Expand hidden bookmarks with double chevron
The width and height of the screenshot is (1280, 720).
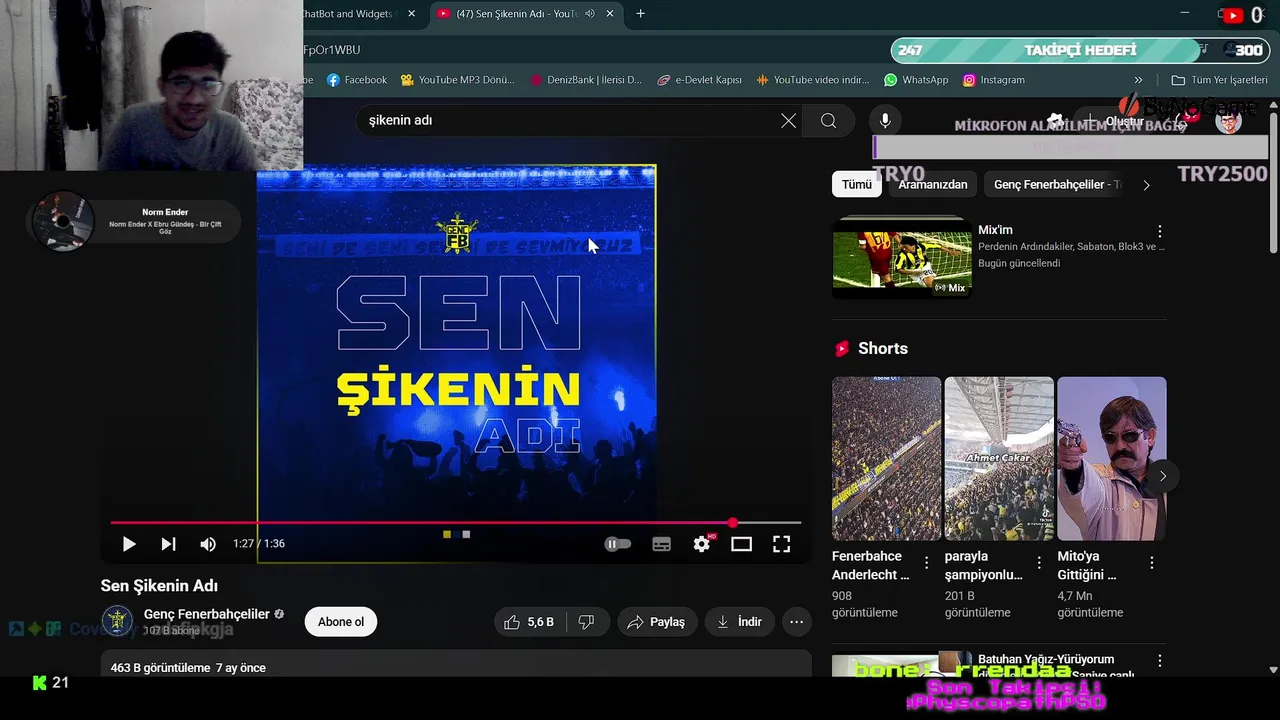pos(1138,80)
